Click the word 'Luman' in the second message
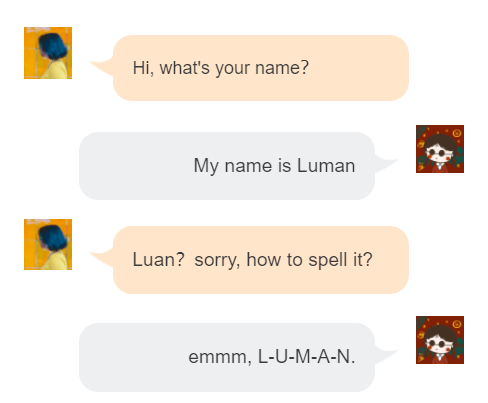This screenshot has width=488, height=403. click(326, 166)
